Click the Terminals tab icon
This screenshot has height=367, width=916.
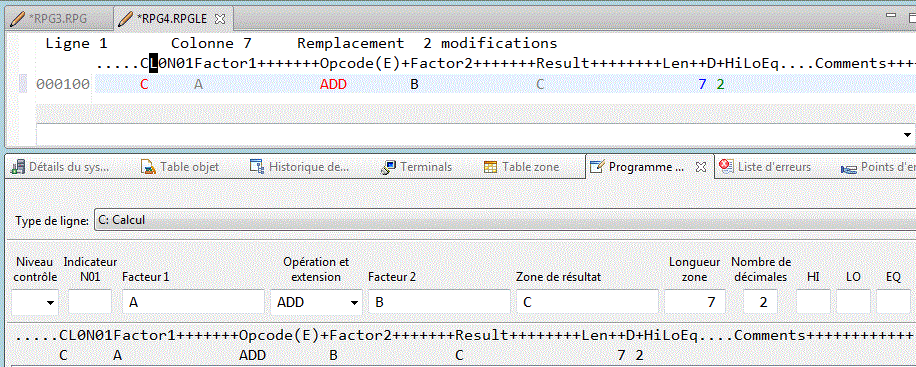pos(388,167)
